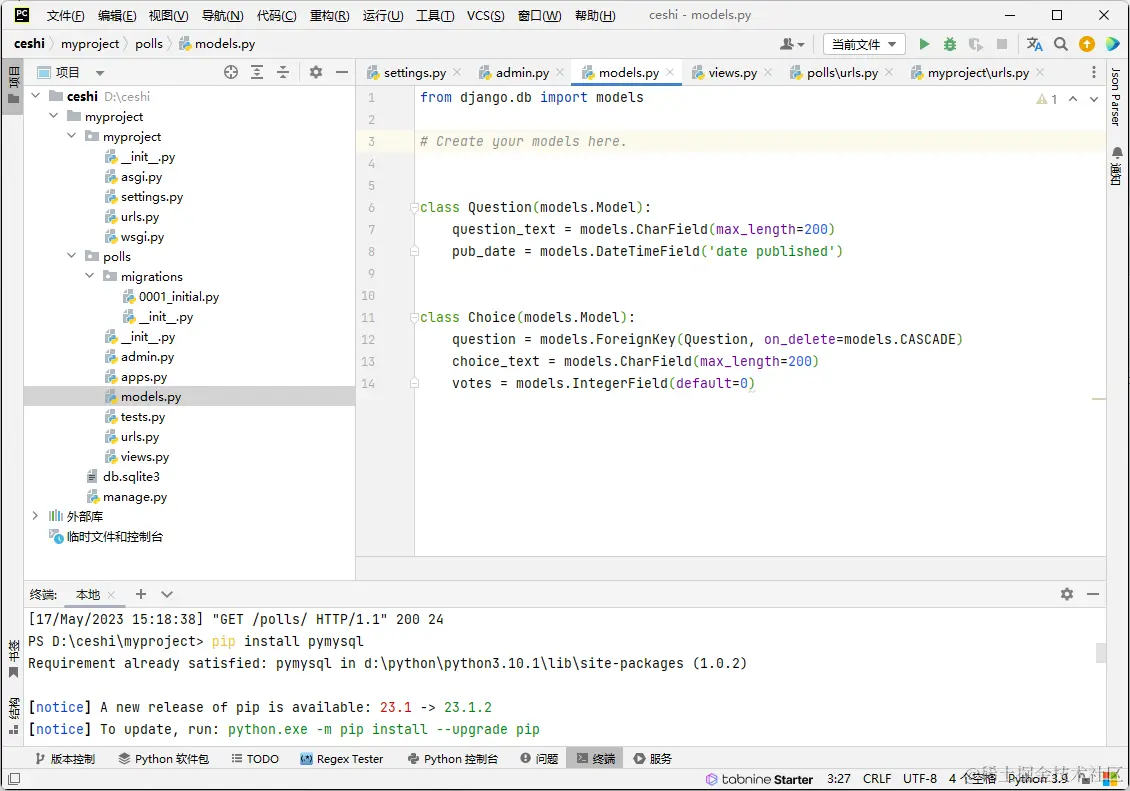Switch to the settings.py editor tab
The height and width of the screenshot is (791, 1130).
click(414, 73)
